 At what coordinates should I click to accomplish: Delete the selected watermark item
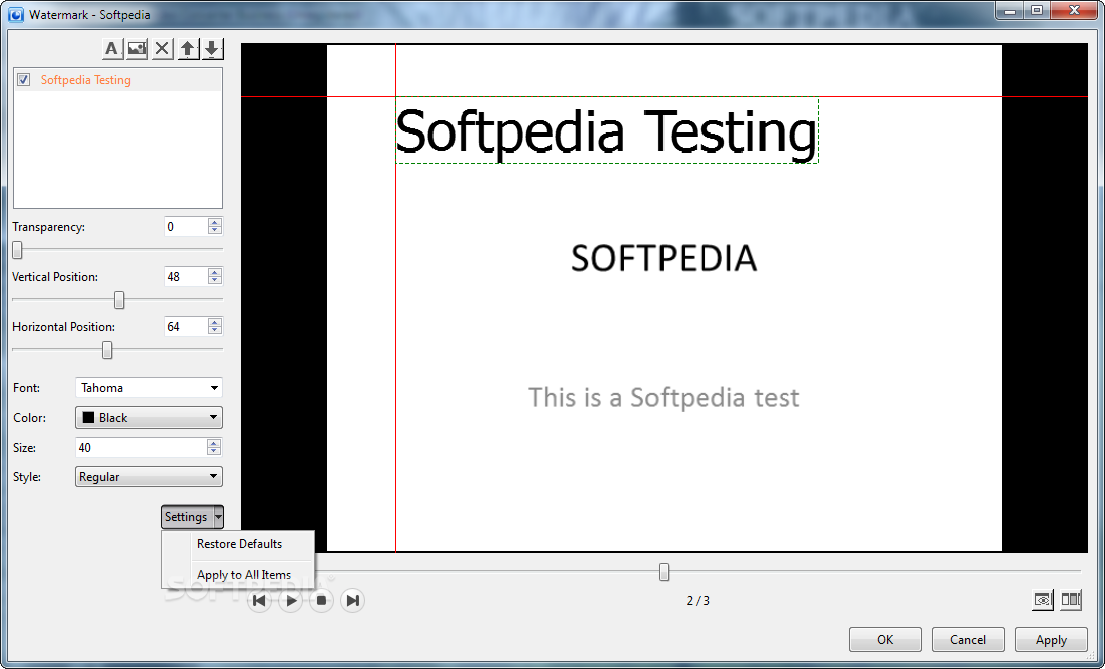coord(162,49)
